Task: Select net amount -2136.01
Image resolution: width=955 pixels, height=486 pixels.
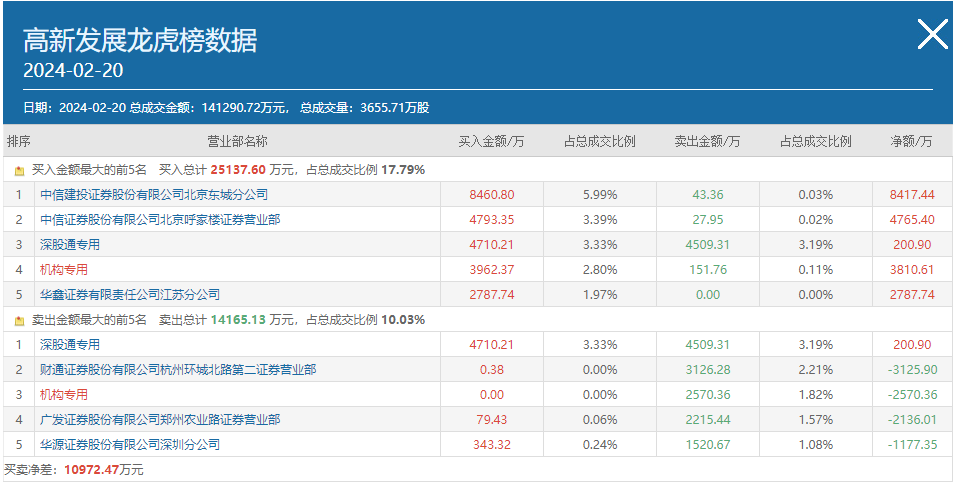Action: [912, 420]
